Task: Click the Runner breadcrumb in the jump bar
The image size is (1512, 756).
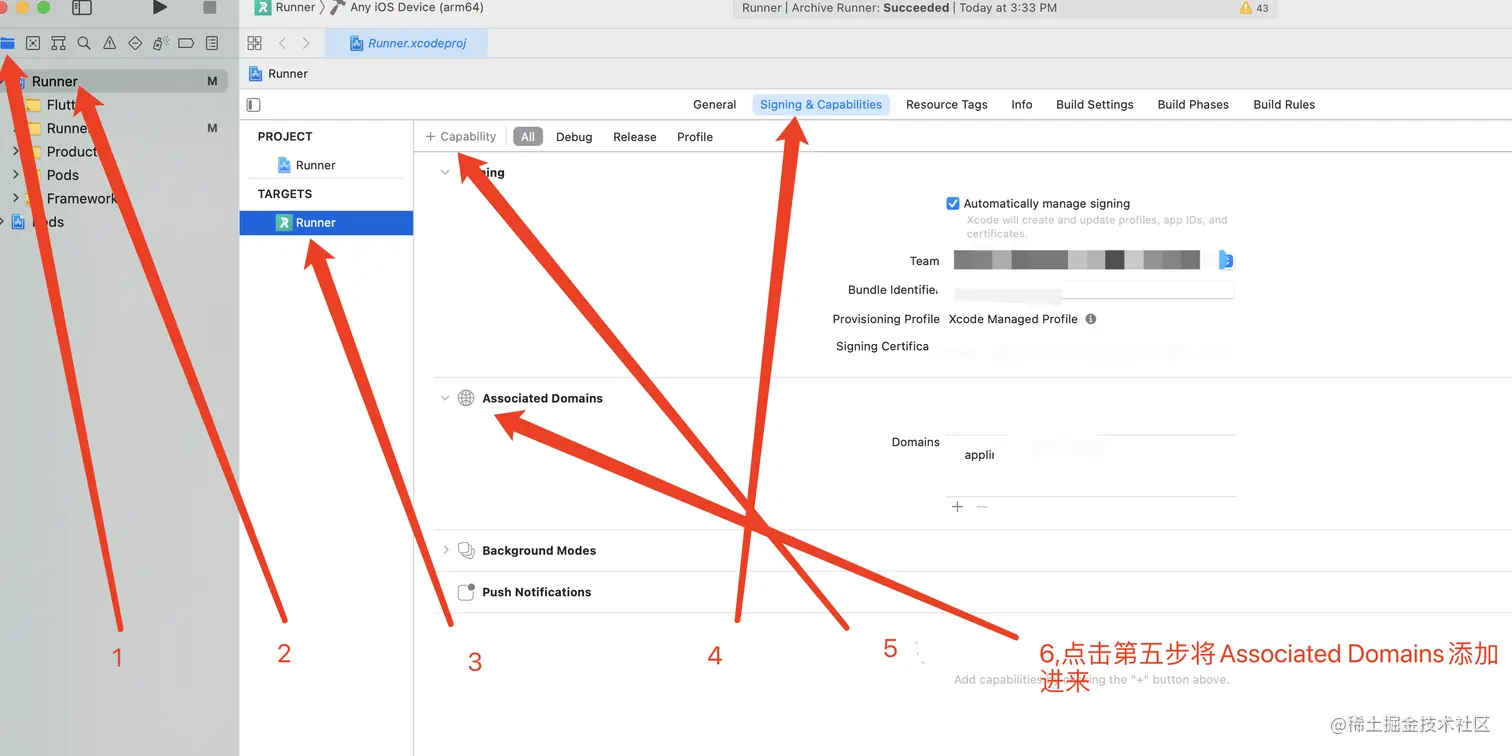Action: coord(278,73)
